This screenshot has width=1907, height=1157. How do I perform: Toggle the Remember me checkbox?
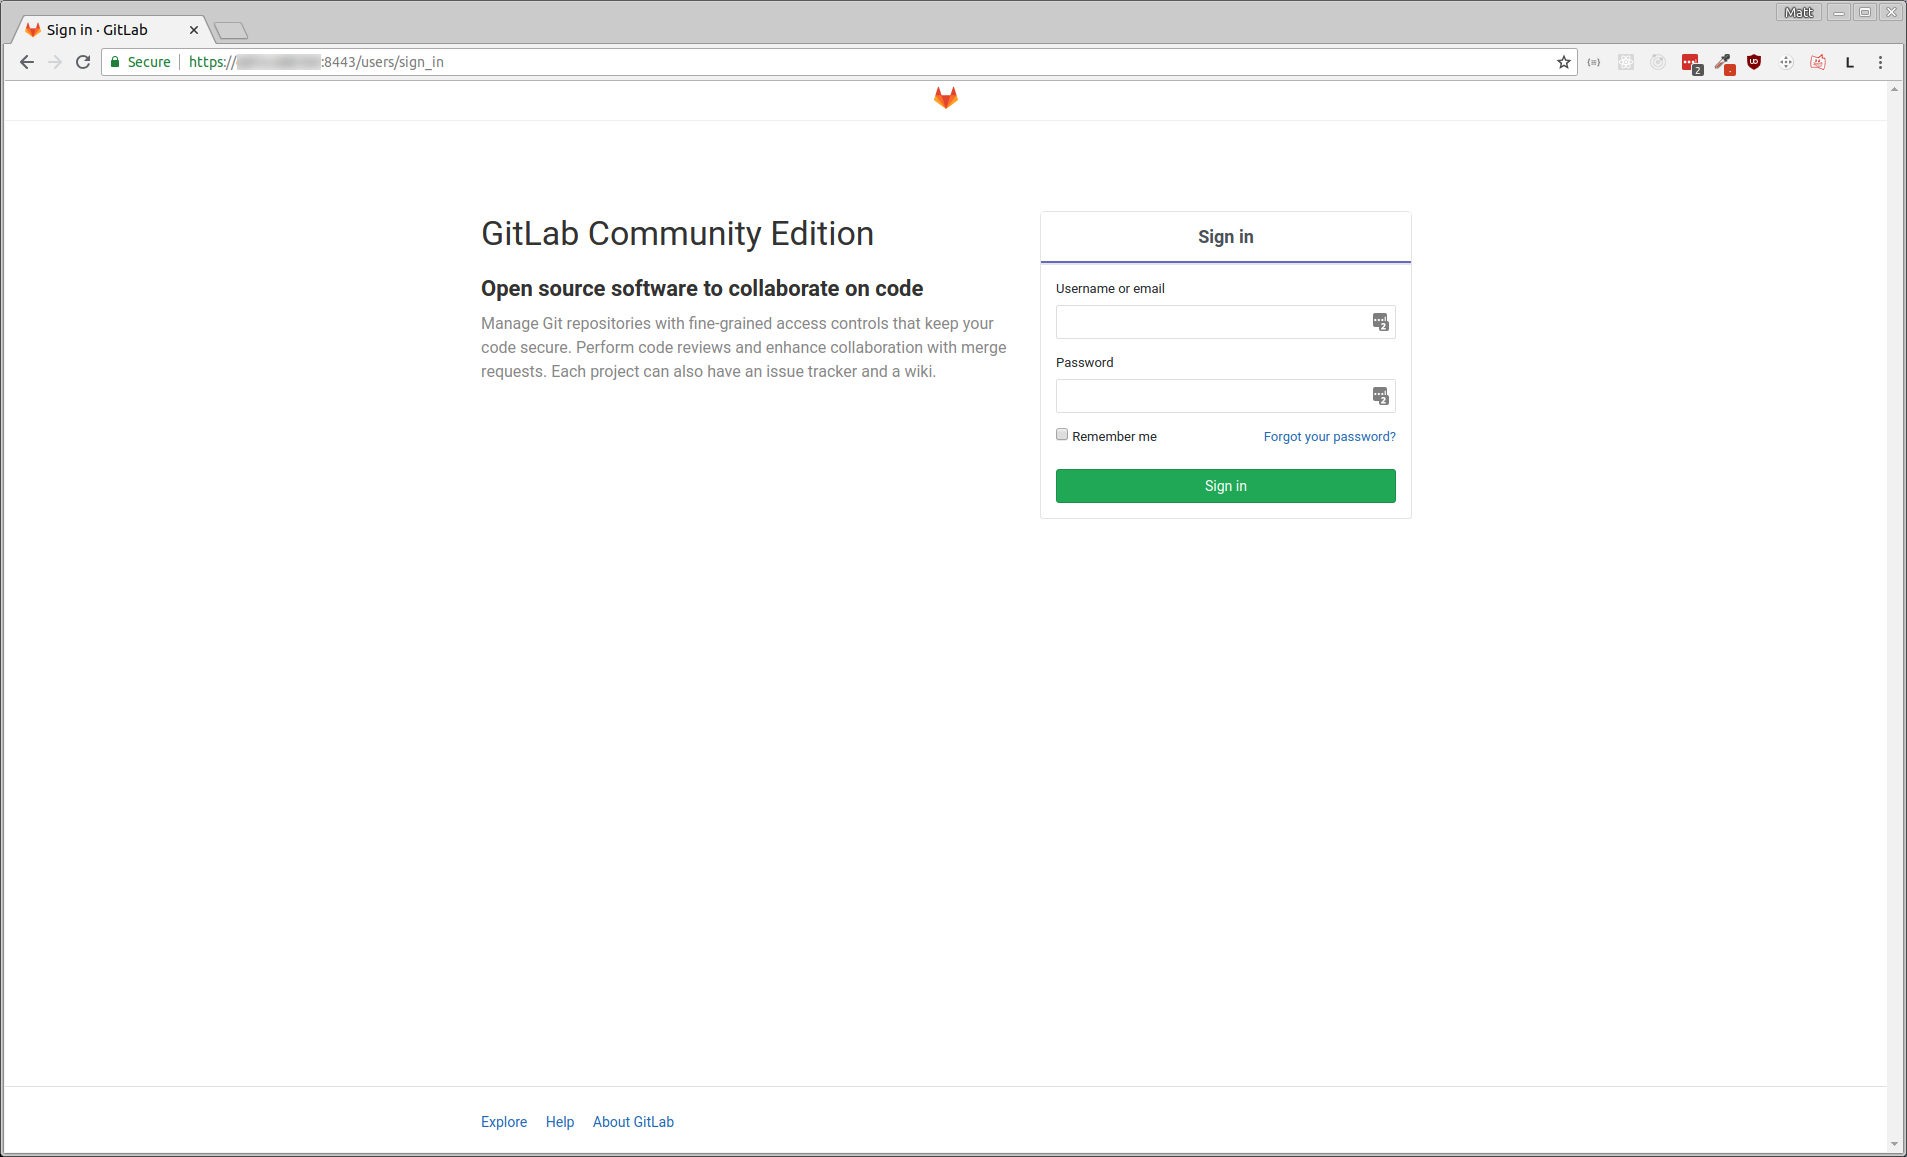click(x=1062, y=435)
